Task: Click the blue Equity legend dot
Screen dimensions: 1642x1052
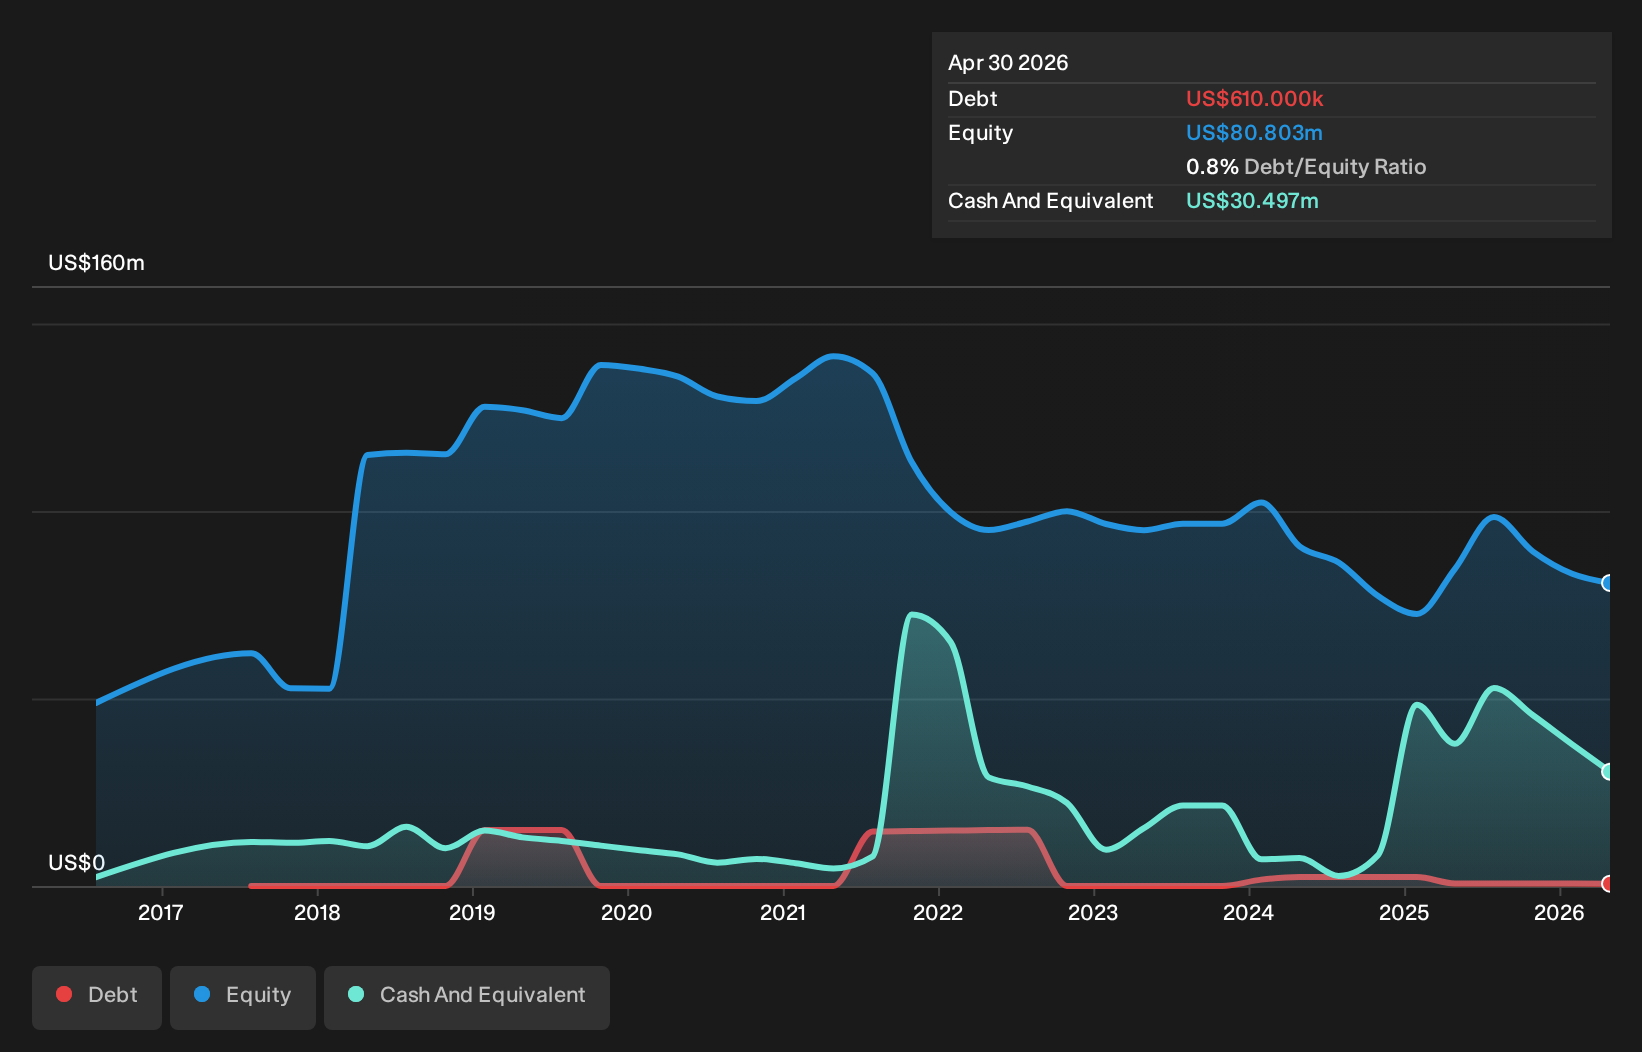Action: click(202, 994)
